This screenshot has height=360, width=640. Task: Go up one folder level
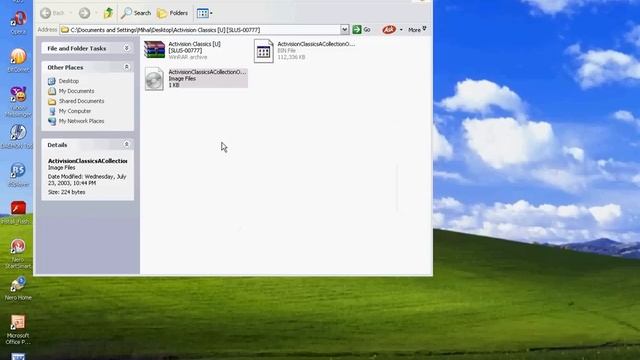(108, 13)
